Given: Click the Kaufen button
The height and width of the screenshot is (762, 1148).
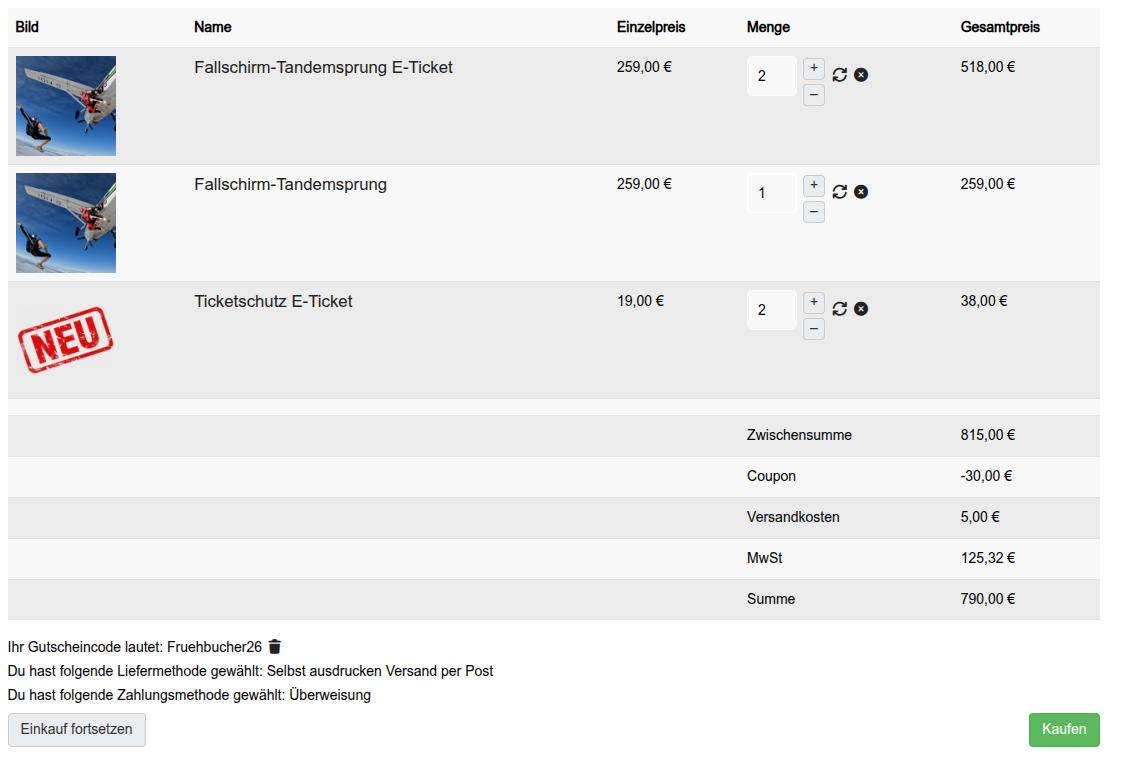Looking at the screenshot, I should tap(1064, 730).
